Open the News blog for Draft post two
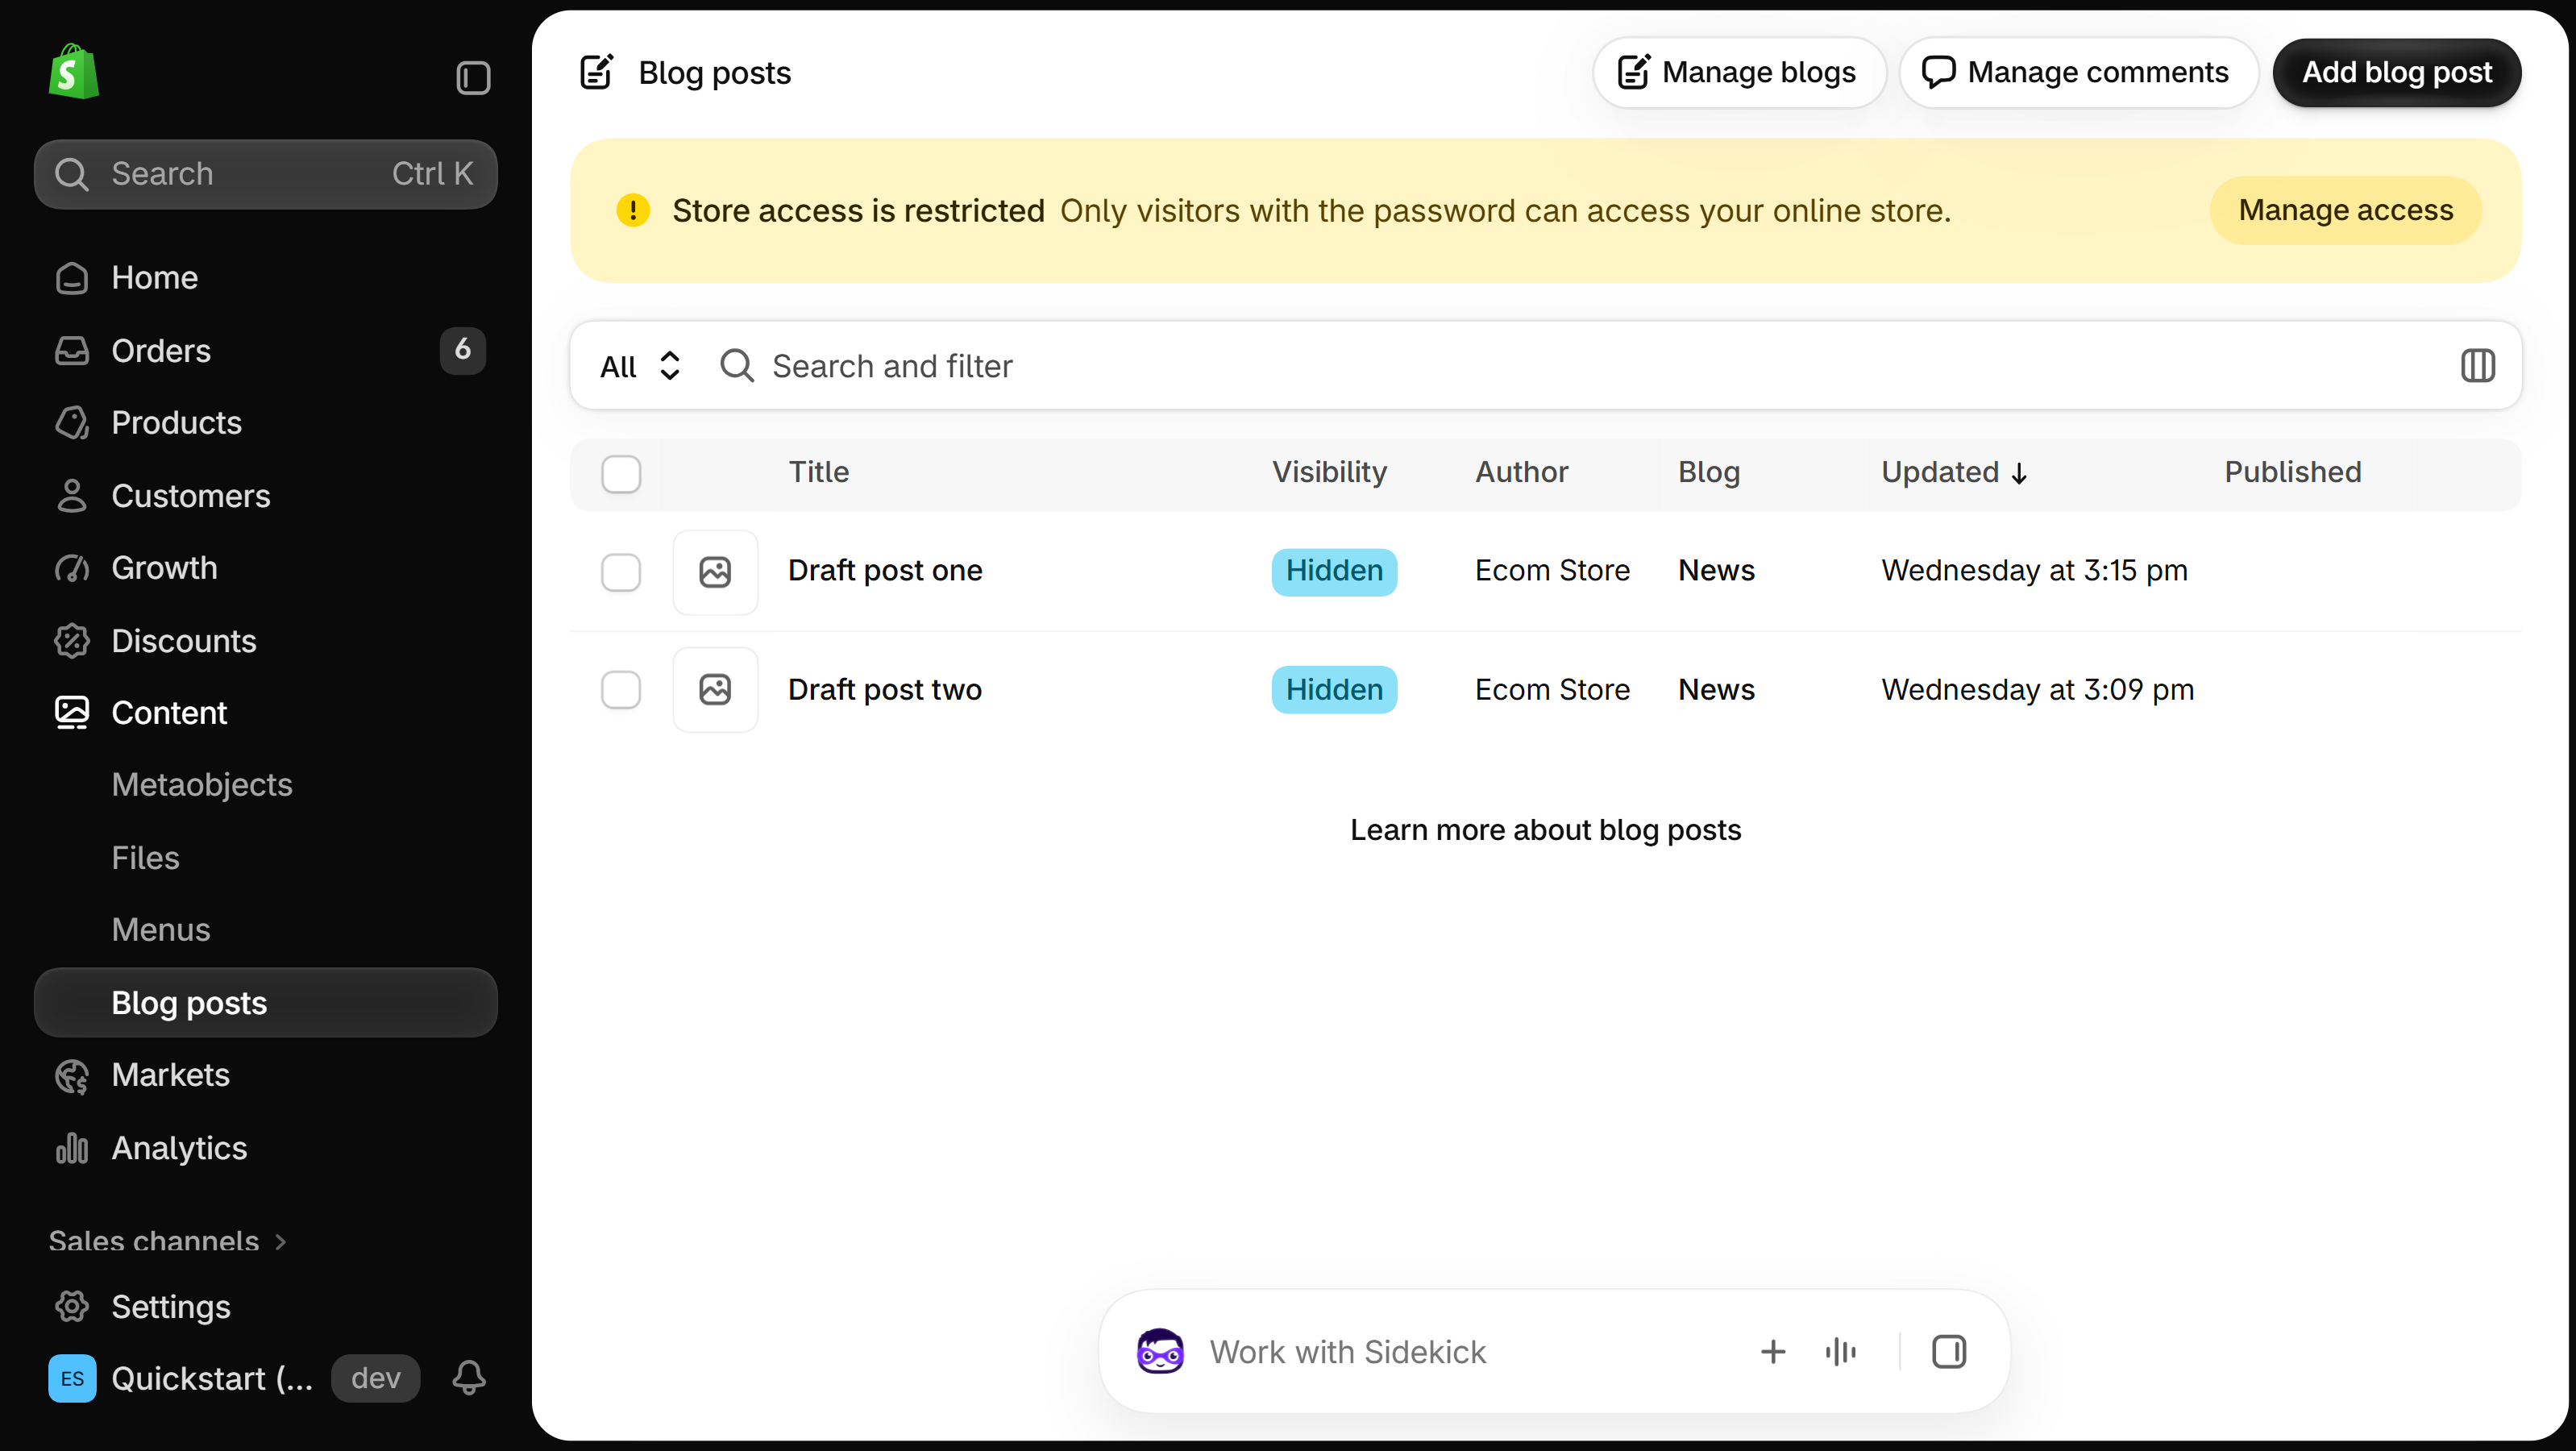This screenshot has width=2576, height=1451. pos(1716,690)
